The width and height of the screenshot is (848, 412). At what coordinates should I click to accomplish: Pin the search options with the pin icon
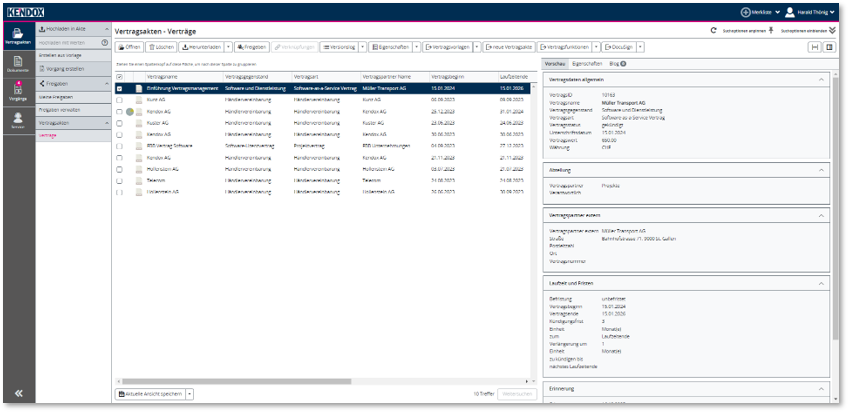770,32
